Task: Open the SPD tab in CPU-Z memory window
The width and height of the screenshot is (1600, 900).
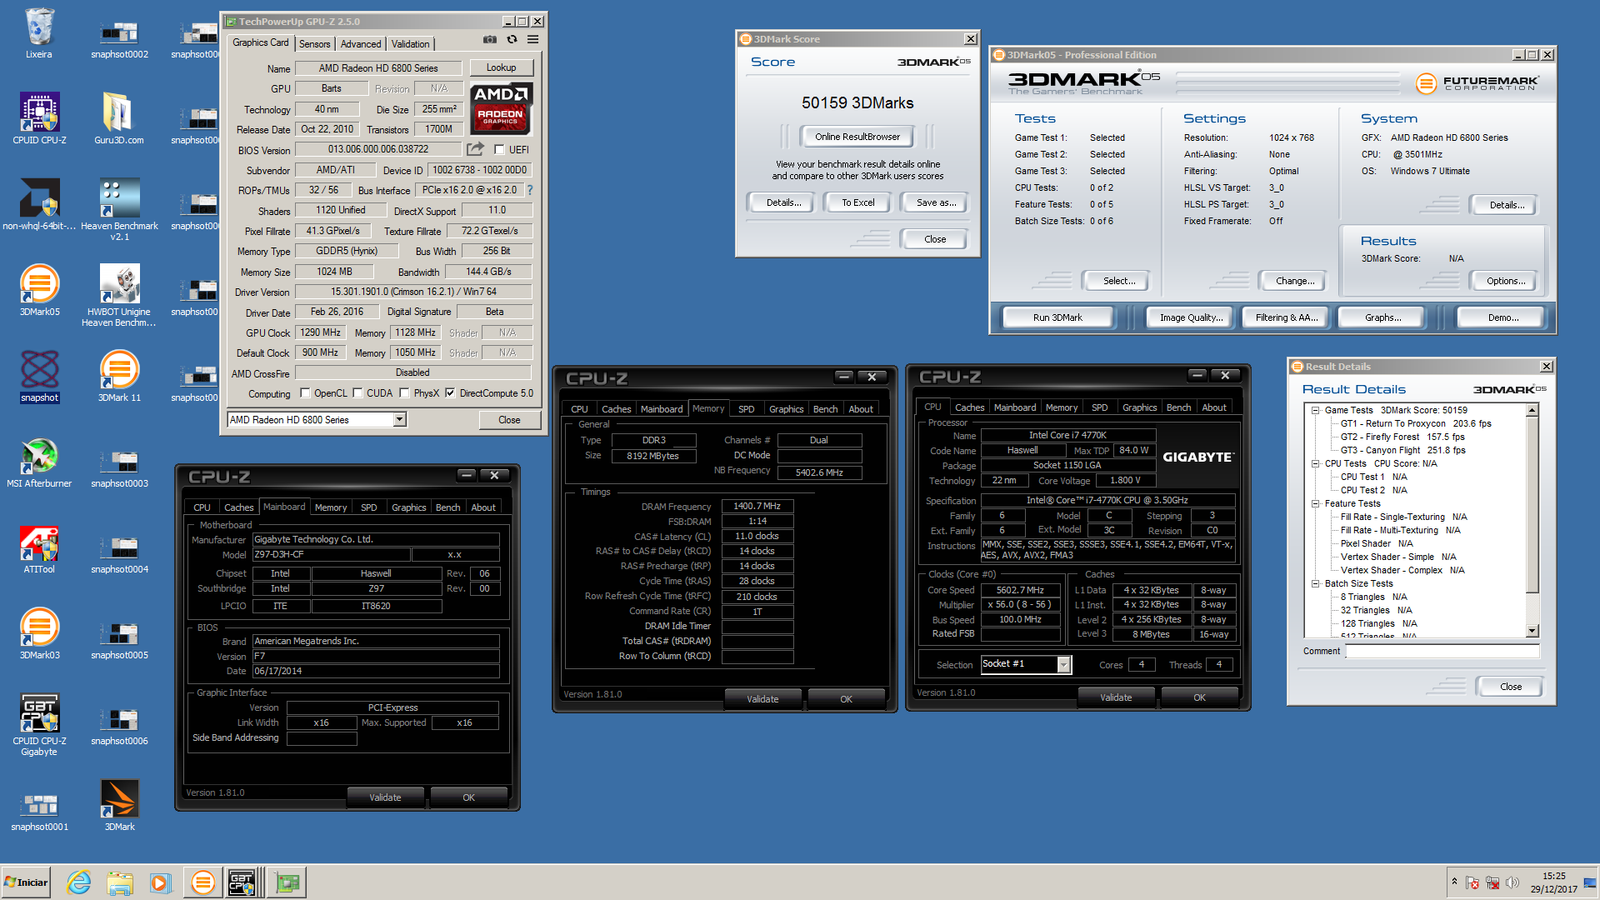Action: tap(746, 409)
